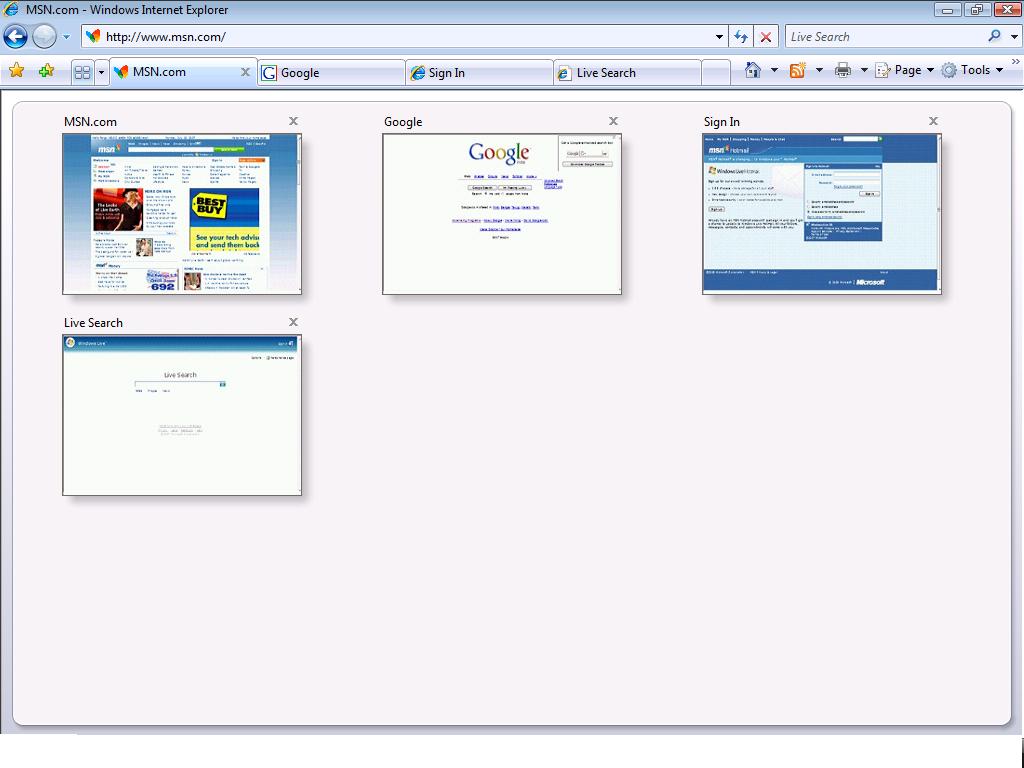Viewport: 1024px width, 768px height.
Task: Click the 'Google' thumbnail title text
Action: coord(403,122)
